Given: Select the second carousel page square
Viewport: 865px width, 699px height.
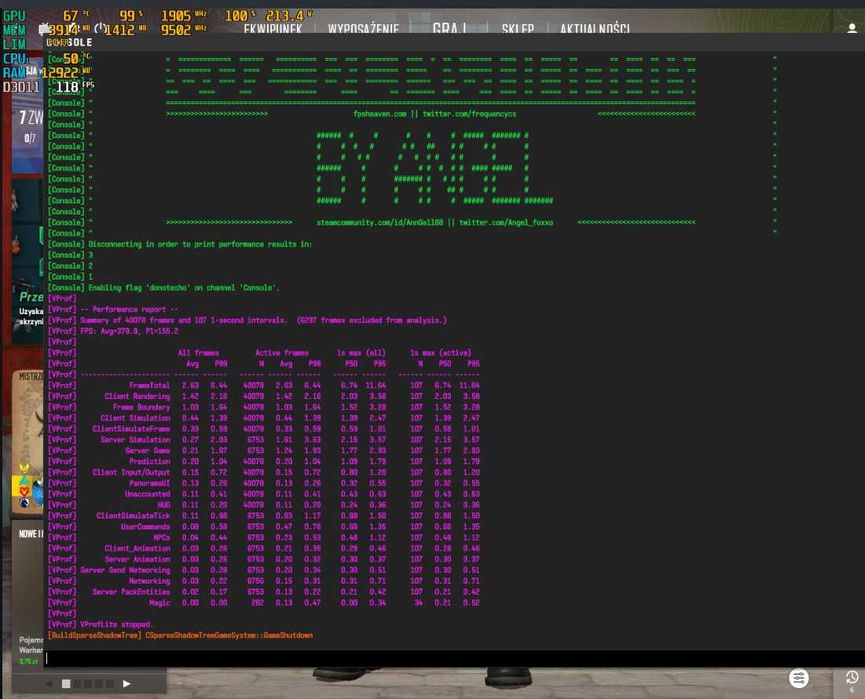Looking at the screenshot, I should (77, 684).
